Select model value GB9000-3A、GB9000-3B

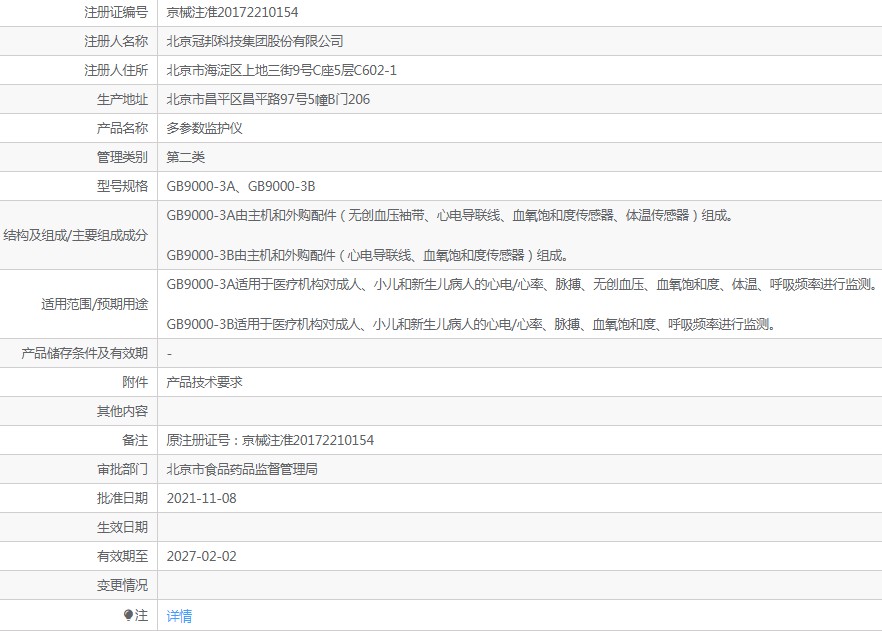point(241,186)
